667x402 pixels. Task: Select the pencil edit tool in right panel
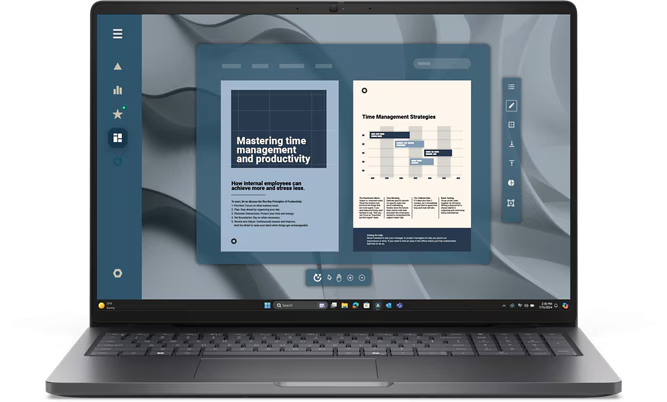(511, 106)
